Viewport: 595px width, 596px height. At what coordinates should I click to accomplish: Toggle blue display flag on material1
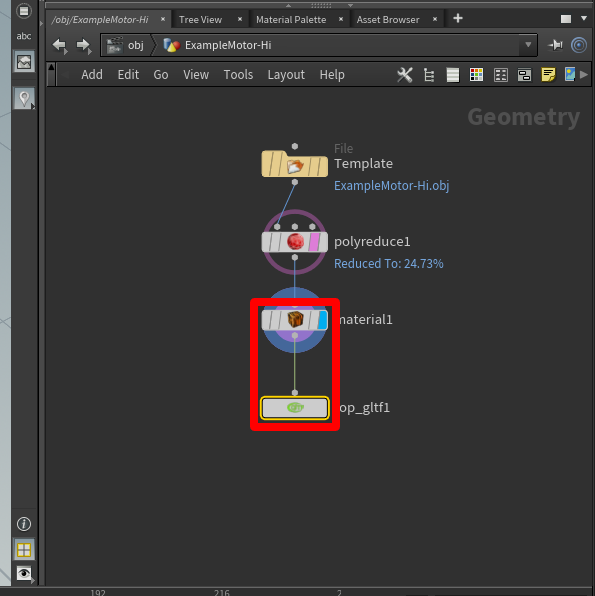click(322, 320)
